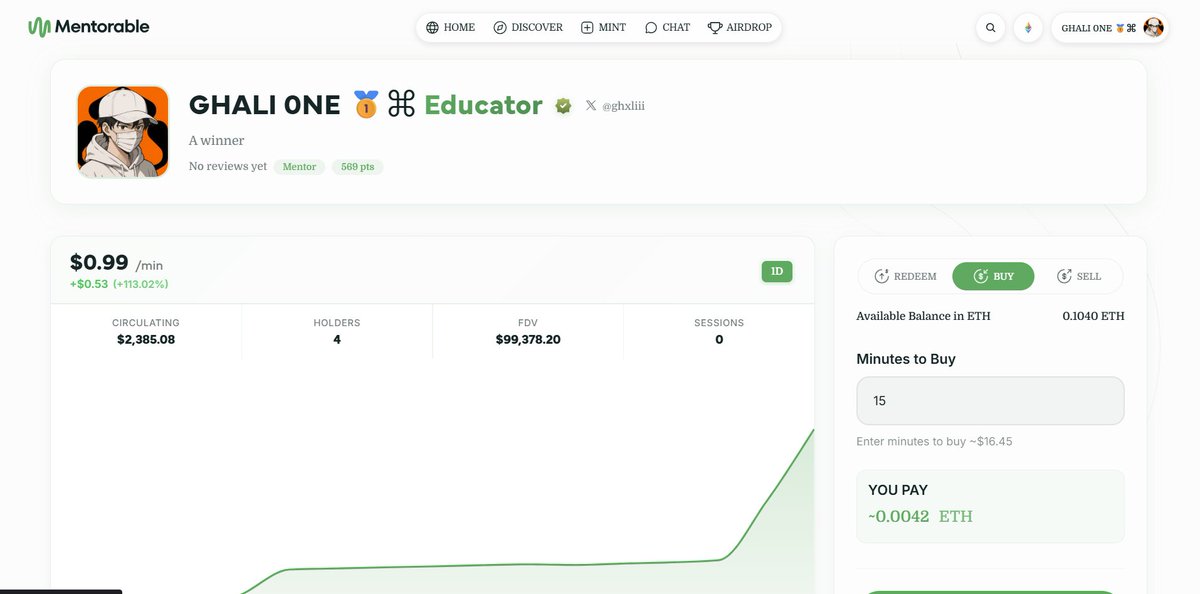The width and height of the screenshot is (1200, 594).
Task: Click the search magnifier icon
Action: 991,28
